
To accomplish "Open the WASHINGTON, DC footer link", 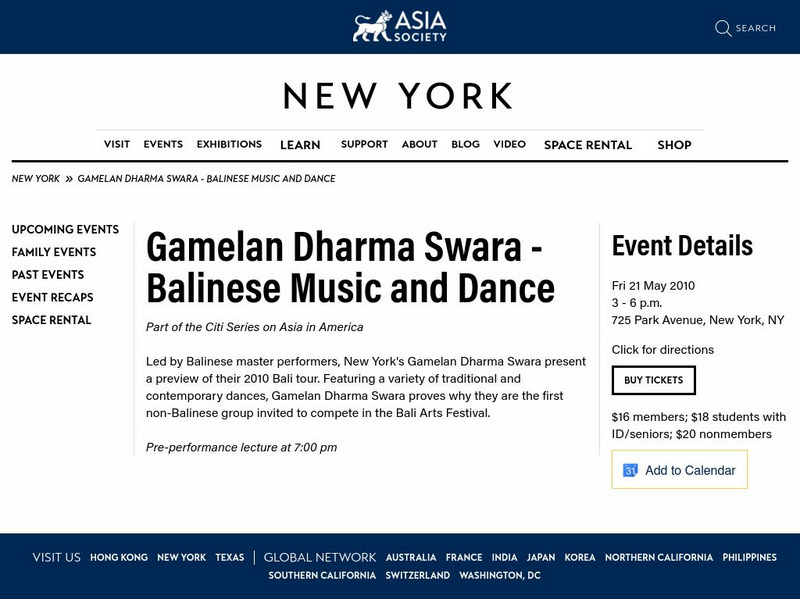I will coord(500,576).
